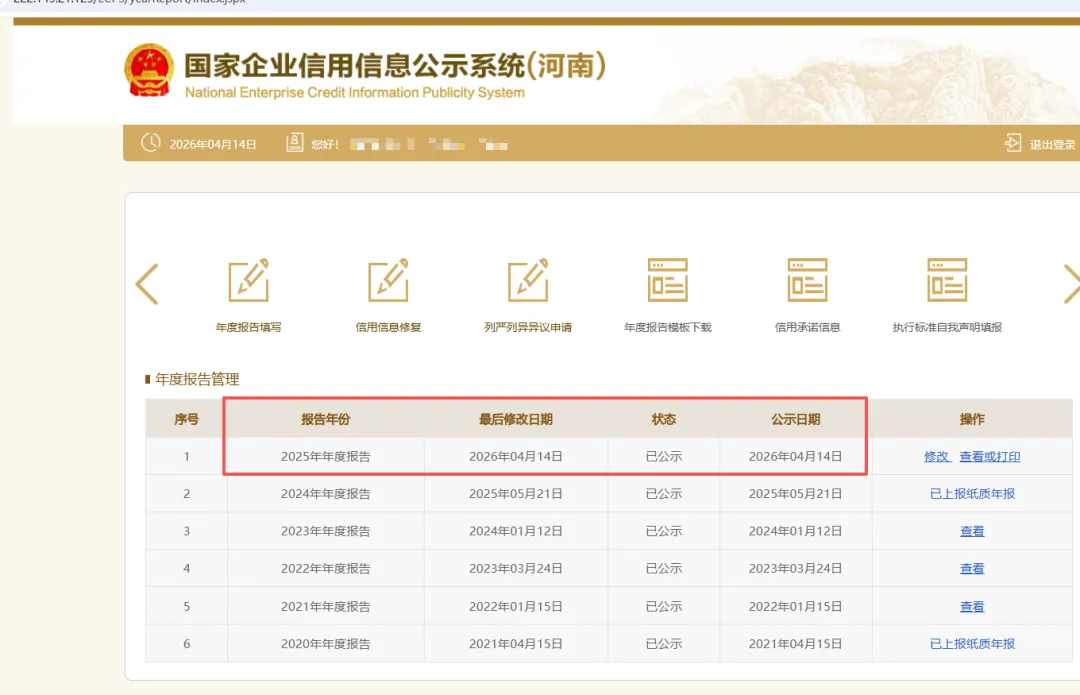
Task: Click the national emblem logo
Action: (149, 70)
